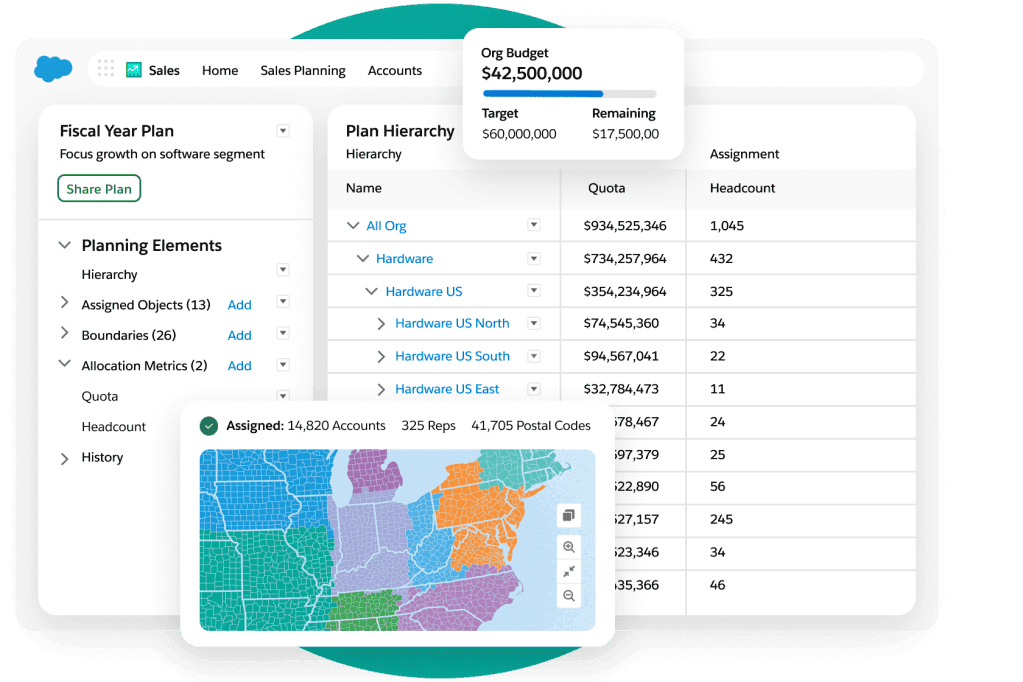Zoom out on the territory map
Viewport: 1023px width, 682px height.
coord(569,596)
